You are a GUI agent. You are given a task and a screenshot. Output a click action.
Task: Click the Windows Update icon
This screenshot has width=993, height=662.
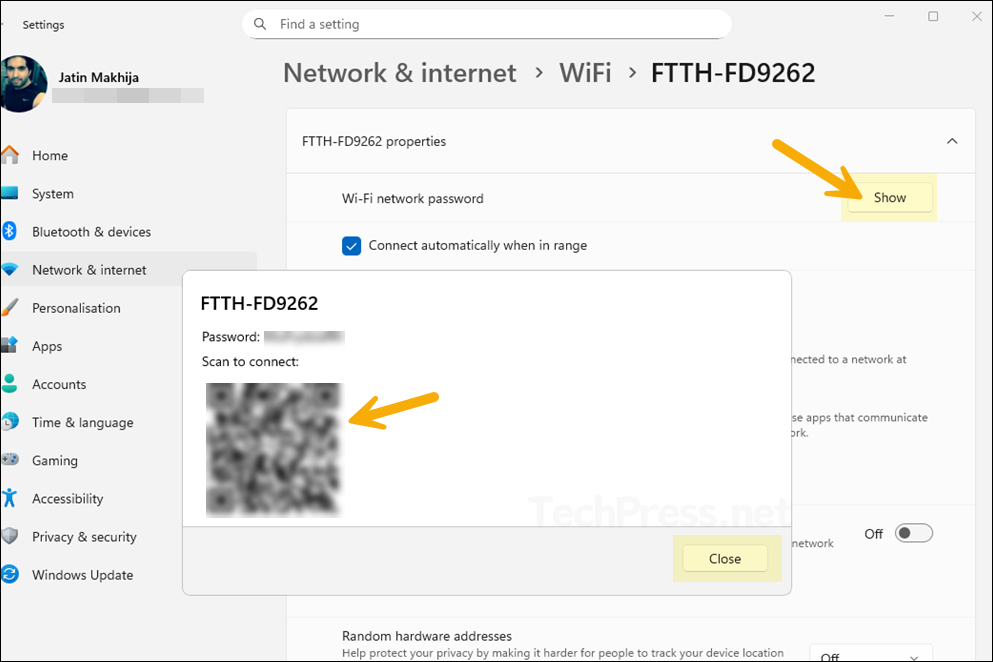tap(10, 575)
